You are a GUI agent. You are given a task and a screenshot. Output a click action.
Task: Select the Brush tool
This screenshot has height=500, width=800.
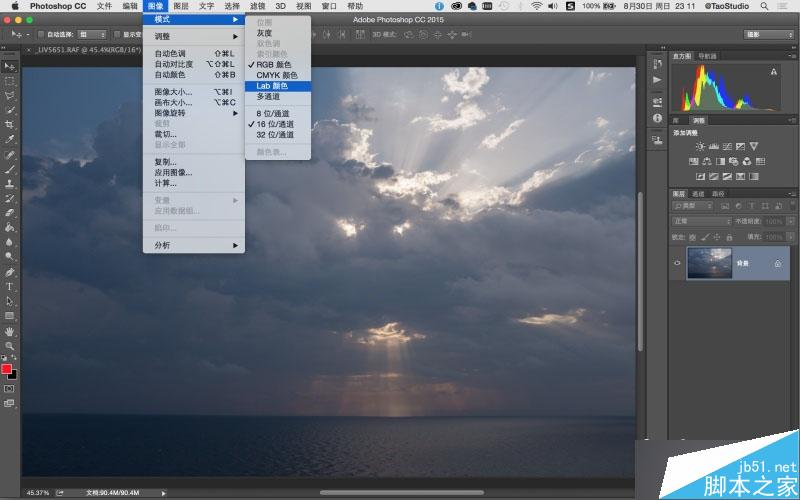tap(9, 169)
